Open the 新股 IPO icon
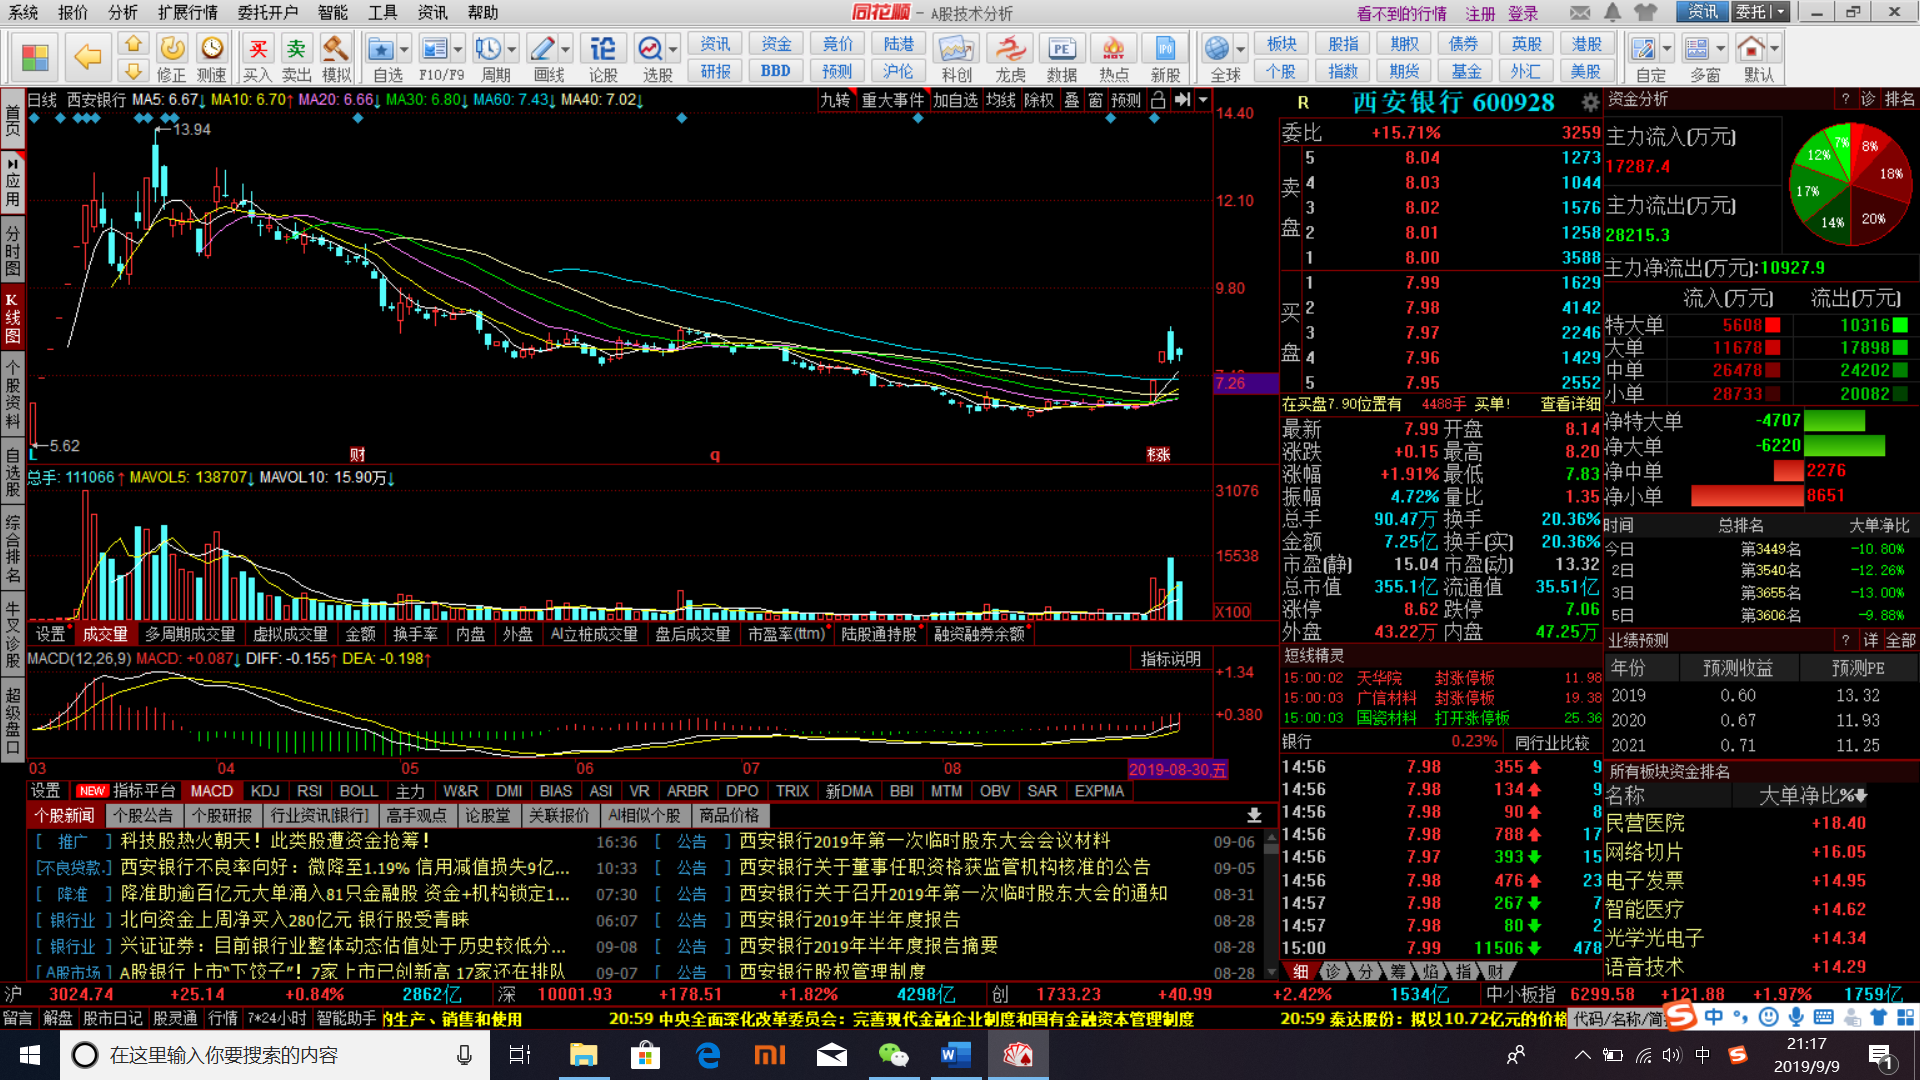The height and width of the screenshot is (1080, 1920). point(1166,58)
